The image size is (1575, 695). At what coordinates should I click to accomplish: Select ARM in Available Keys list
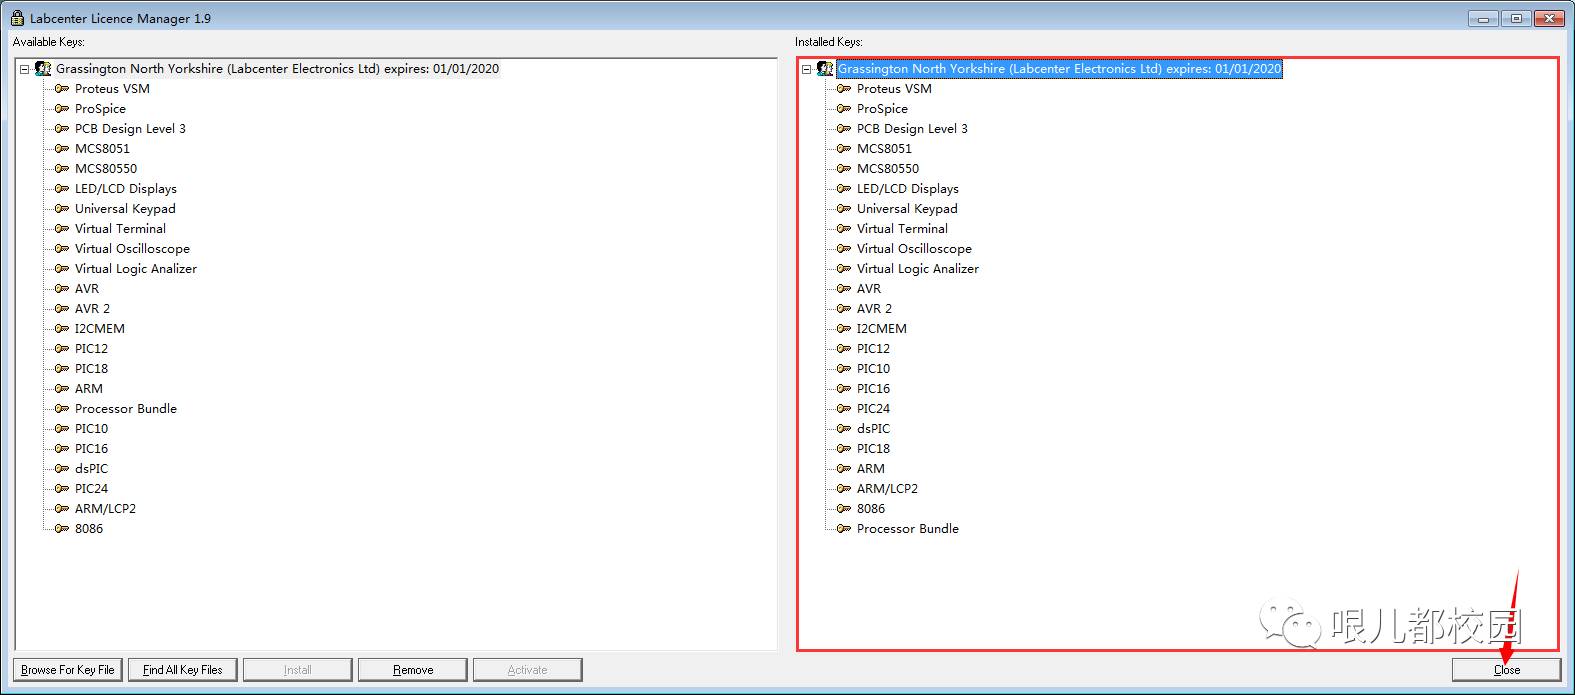(x=89, y=389)
